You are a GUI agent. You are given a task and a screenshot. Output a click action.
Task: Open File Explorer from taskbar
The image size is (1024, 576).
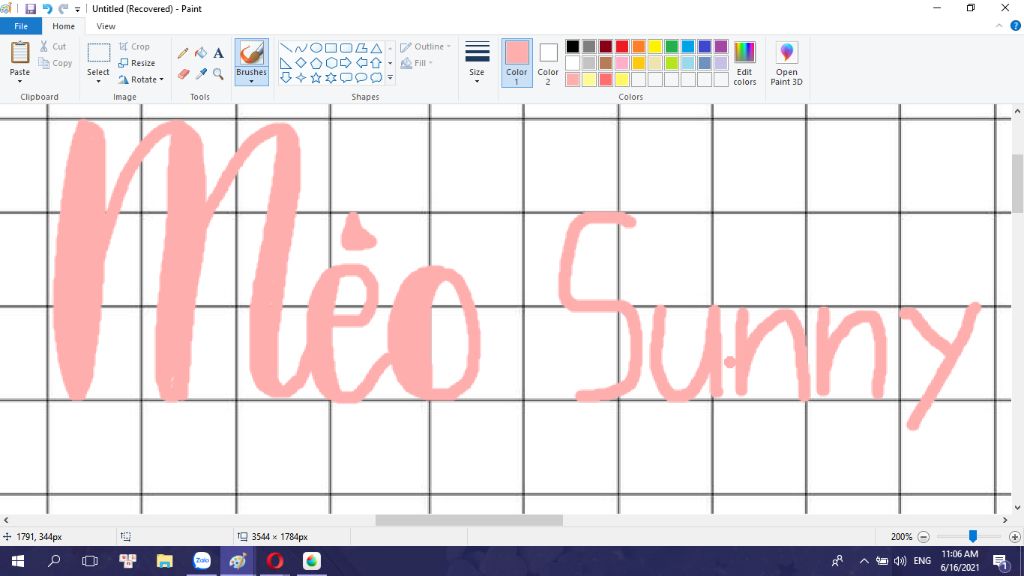165,561
